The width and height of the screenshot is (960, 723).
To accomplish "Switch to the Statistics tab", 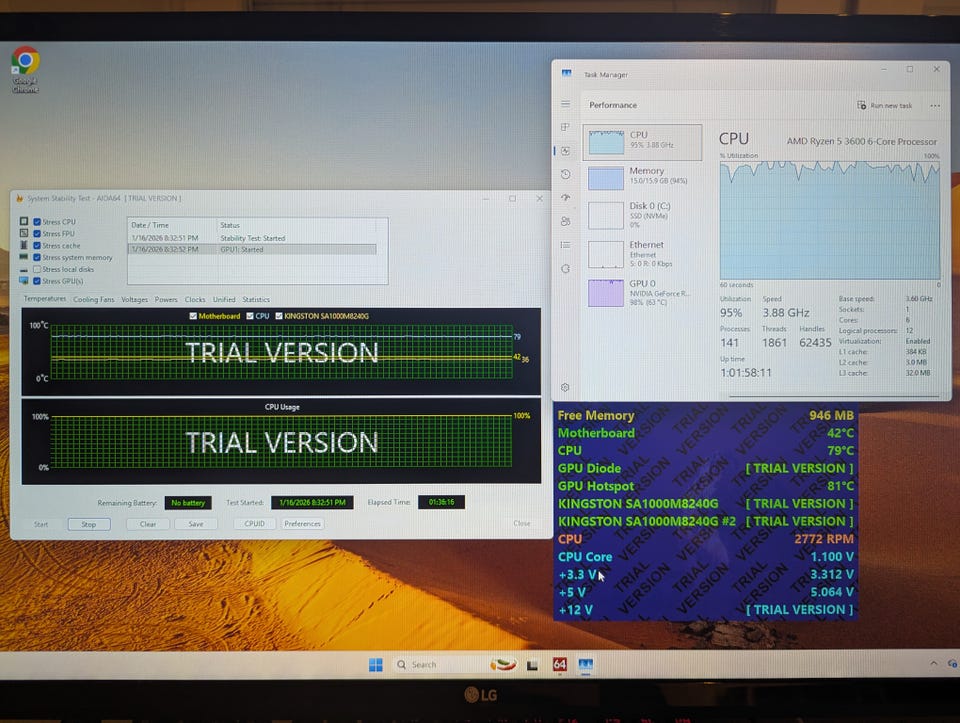I will click(x=256, y=299).
